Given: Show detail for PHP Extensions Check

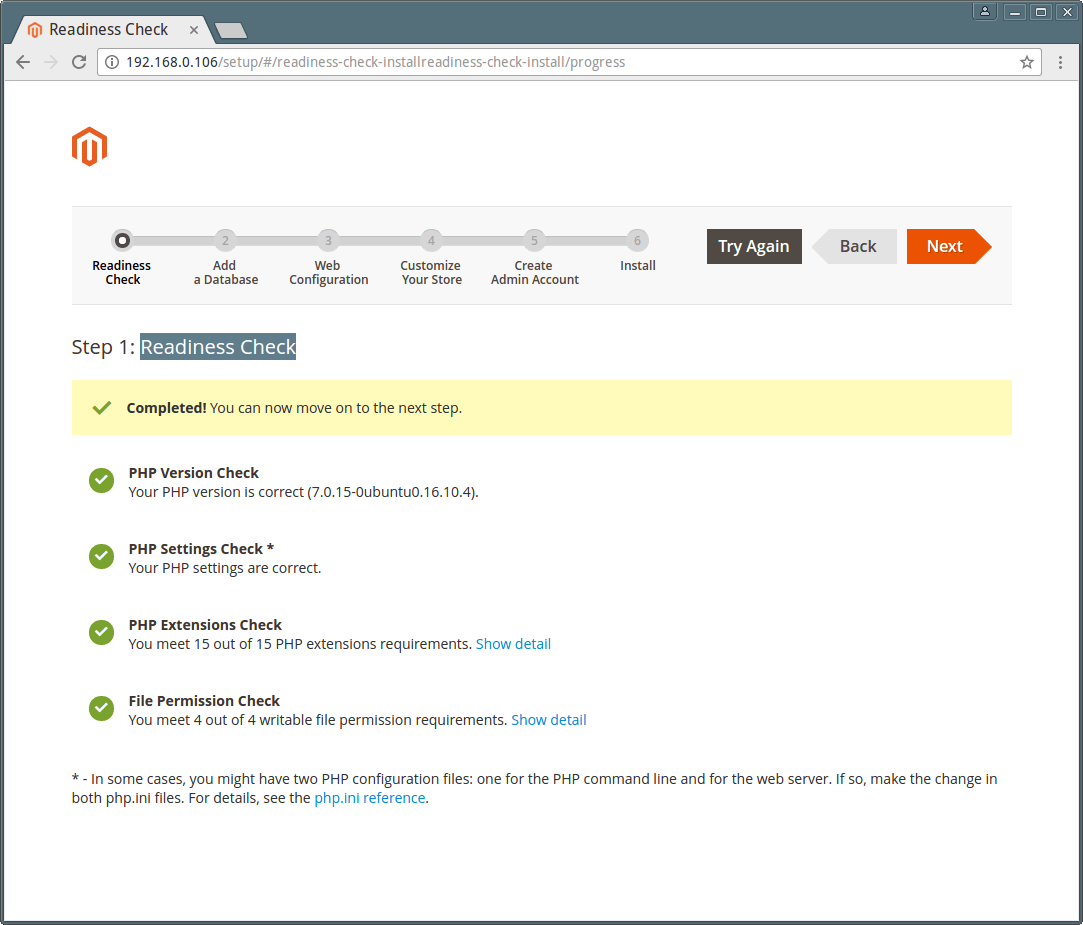Looking at the screenshot, I should point(513,644).
